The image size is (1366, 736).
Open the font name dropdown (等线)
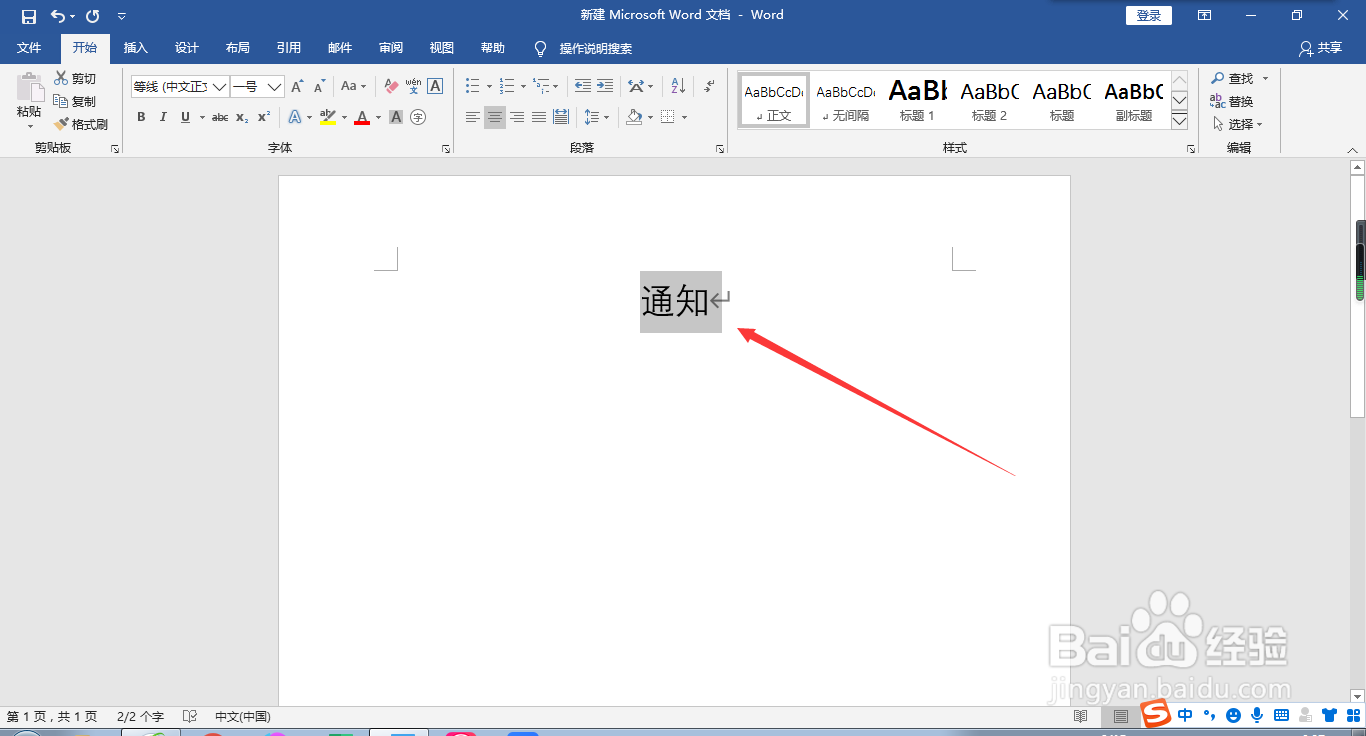[x=219, y=87]
